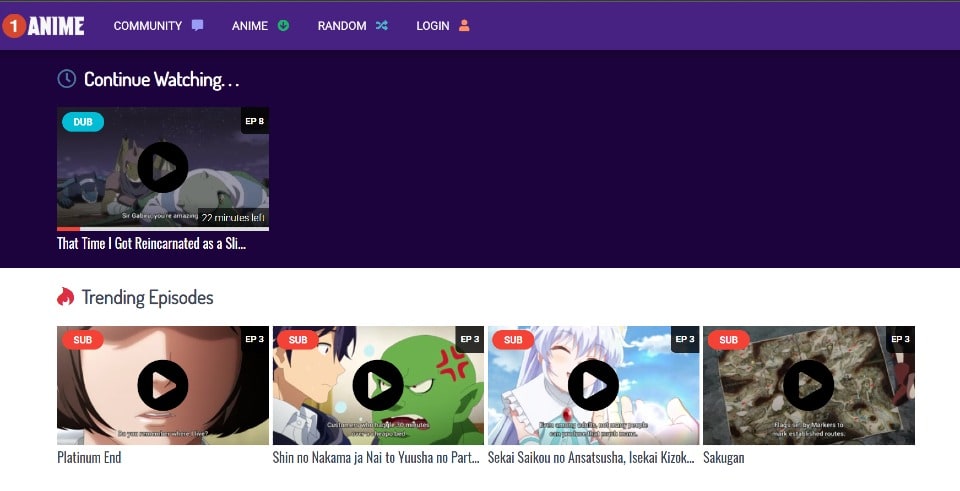Open the 'Sekai Saikou no Ansatsusha' title link
The width and height of the screenshot is (960, 491).
pos(591,457)
